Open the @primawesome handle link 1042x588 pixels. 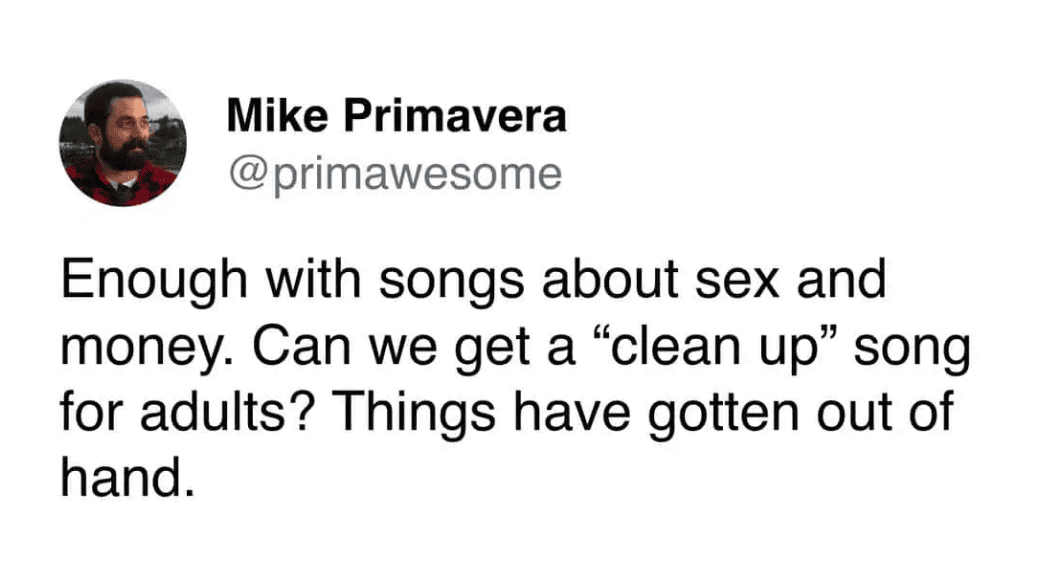(x=395, y=174)
